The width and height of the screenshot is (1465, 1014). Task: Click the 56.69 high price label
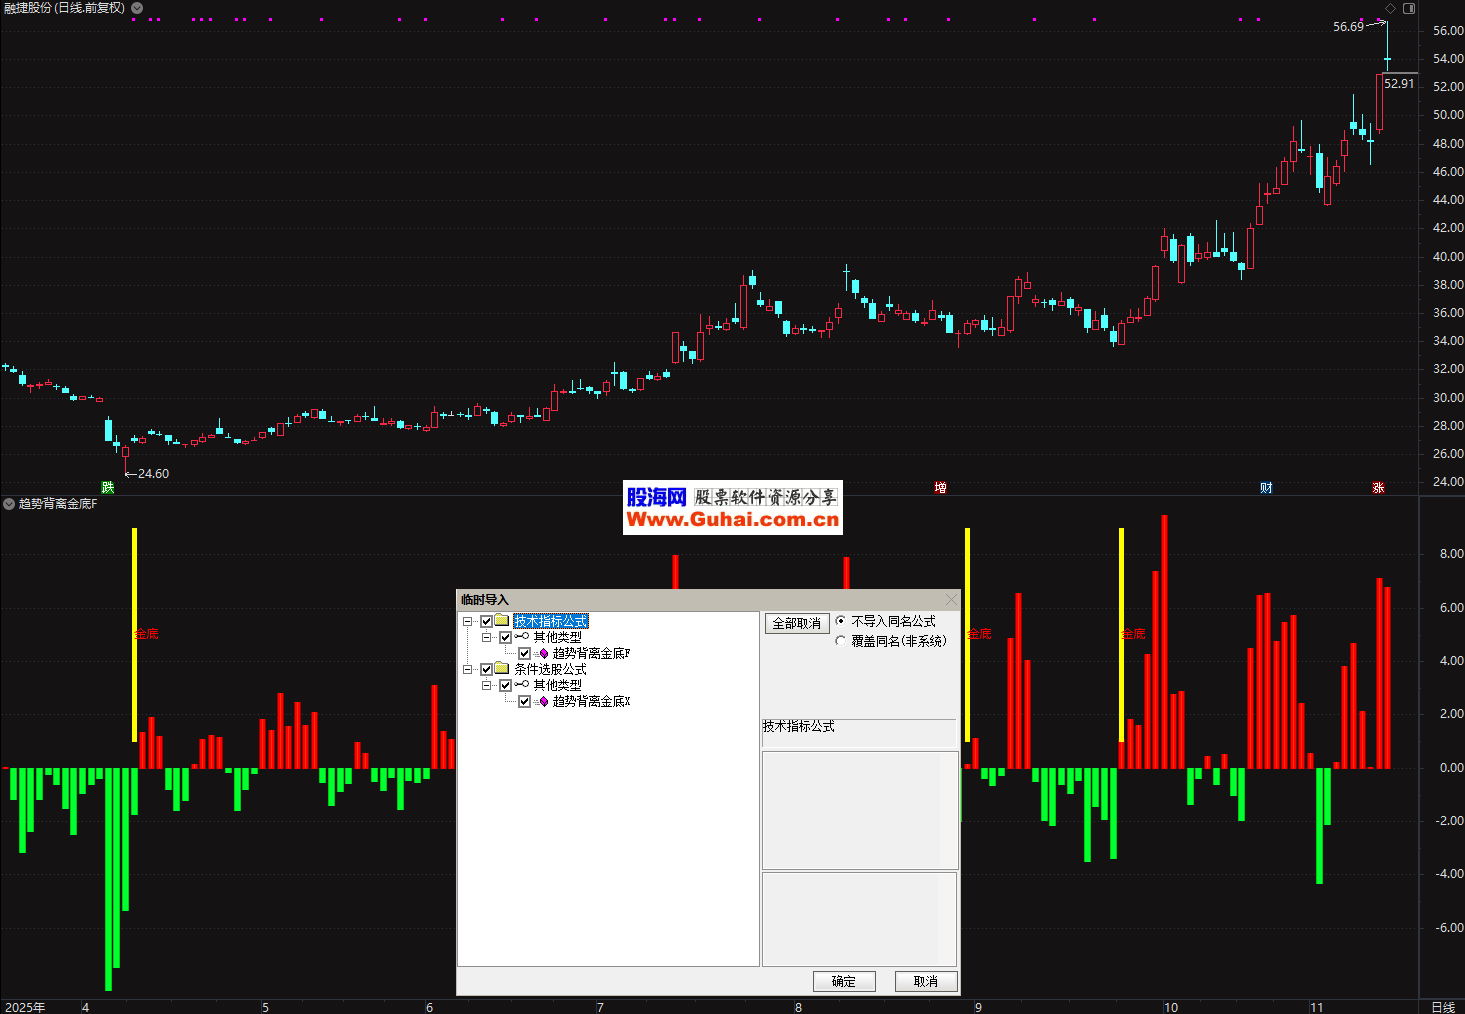tap(1348, 27)
